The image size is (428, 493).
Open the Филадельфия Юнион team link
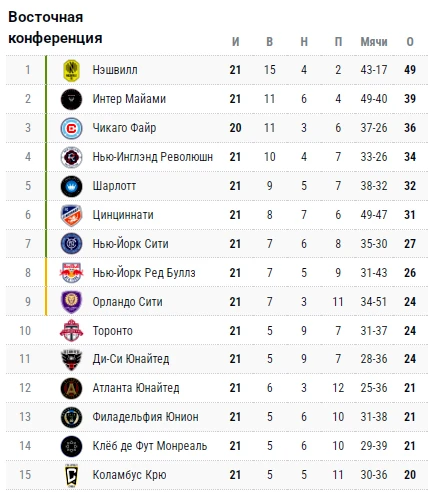(145, 417)
